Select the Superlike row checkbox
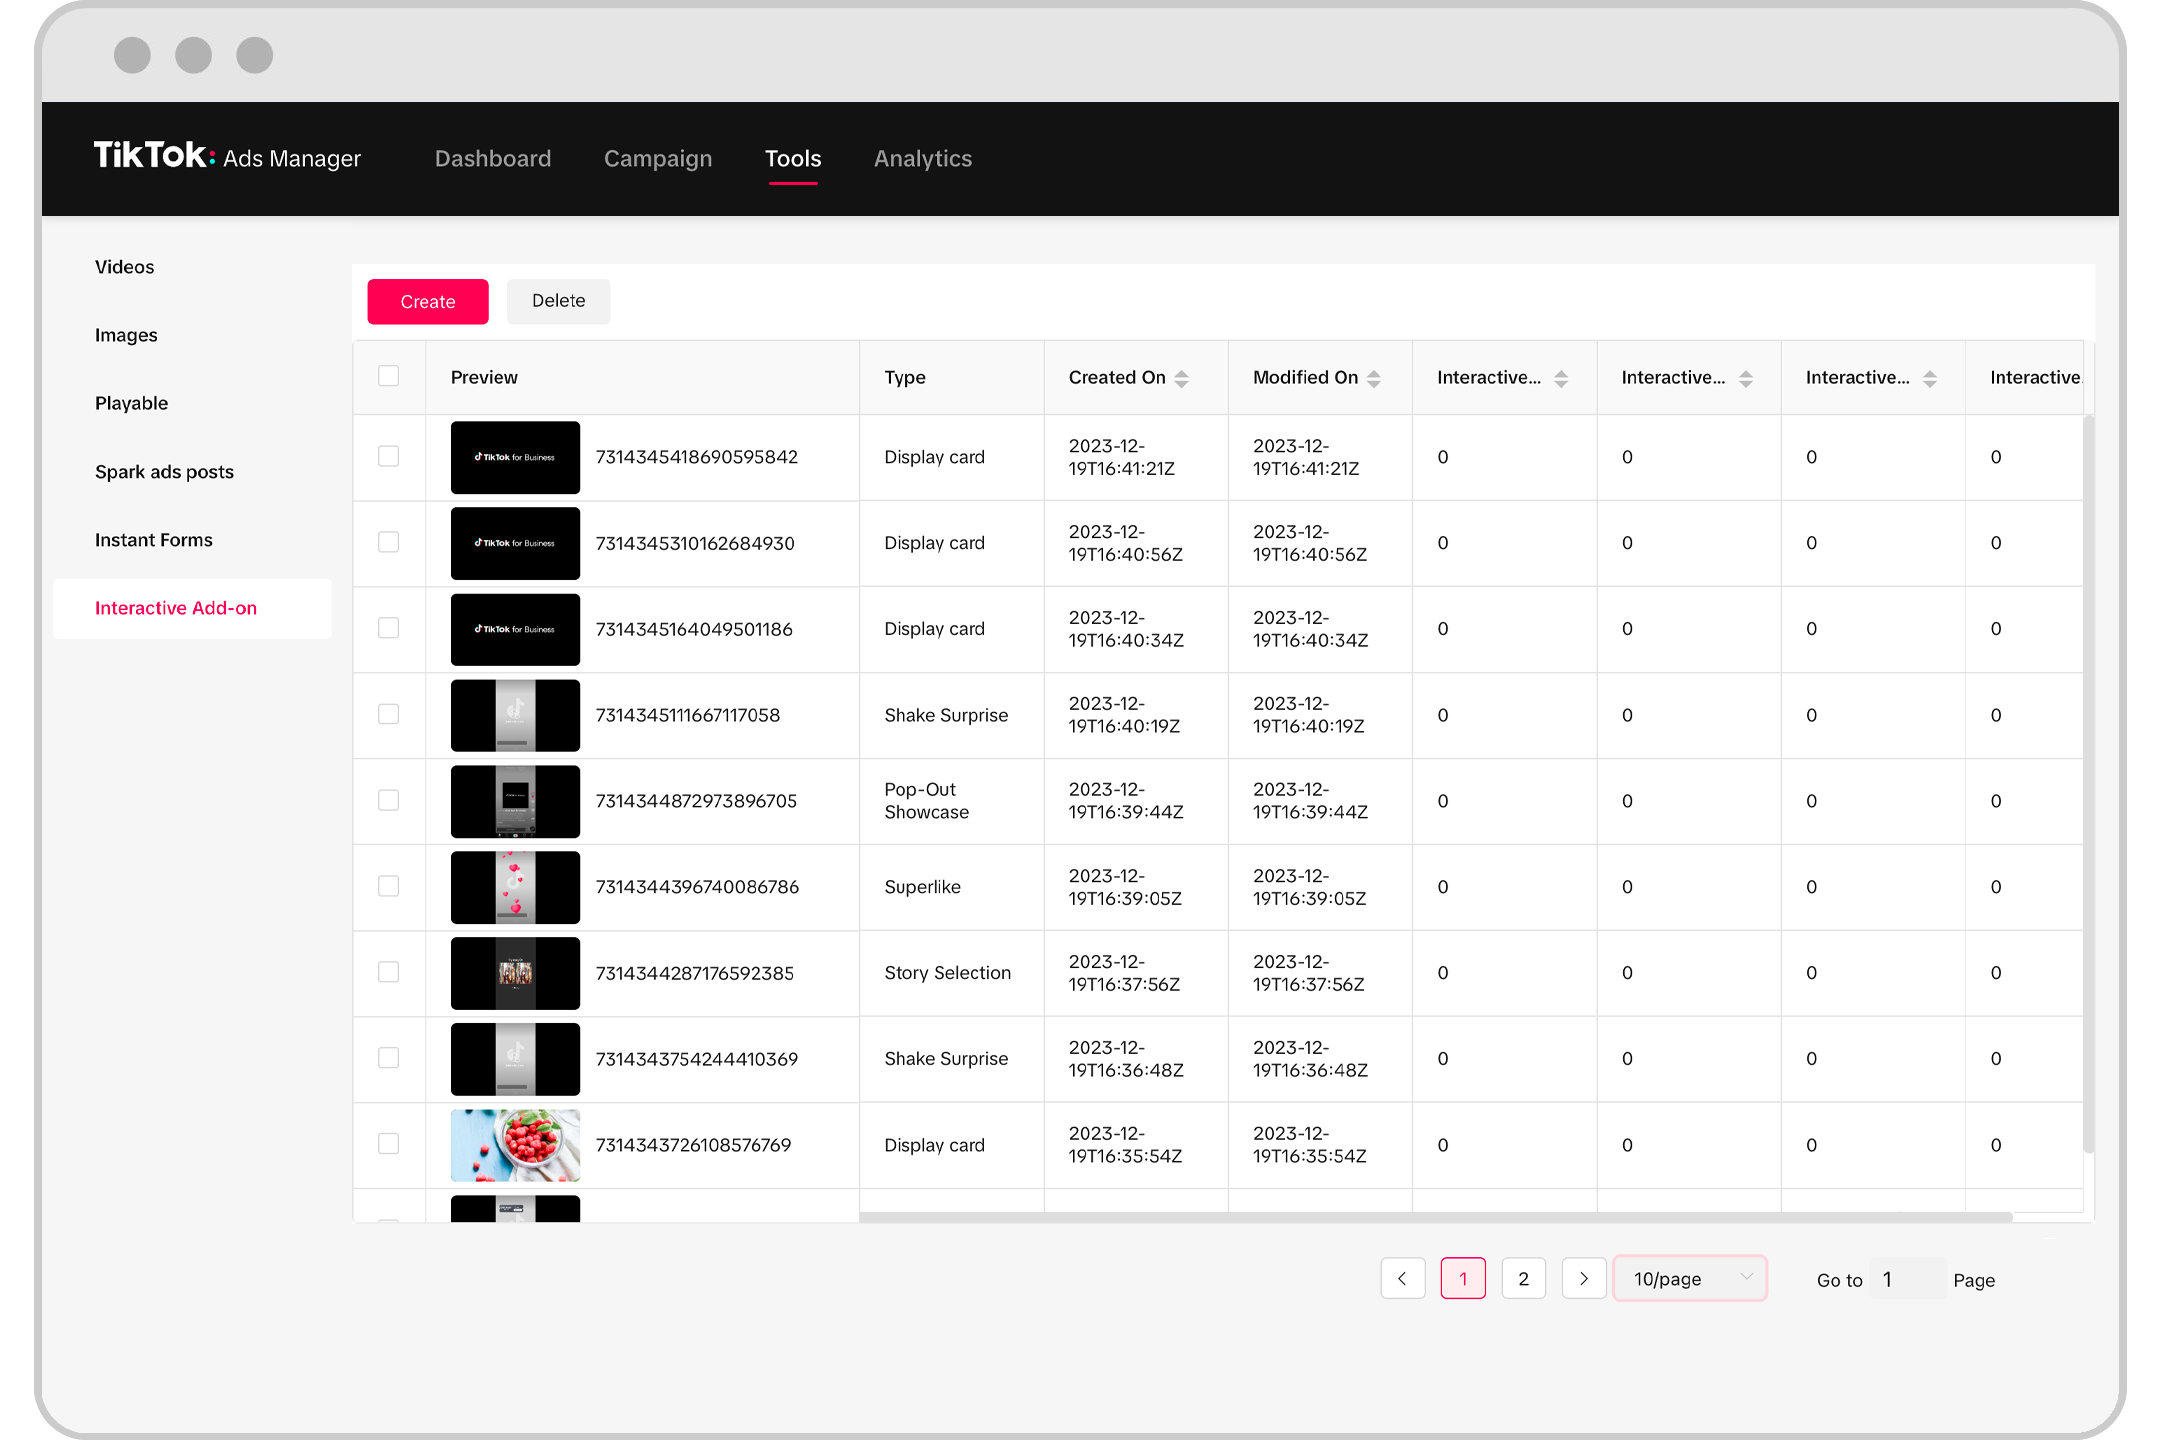The height and width of the screenshot is (1440, 2160). (389, 886)
